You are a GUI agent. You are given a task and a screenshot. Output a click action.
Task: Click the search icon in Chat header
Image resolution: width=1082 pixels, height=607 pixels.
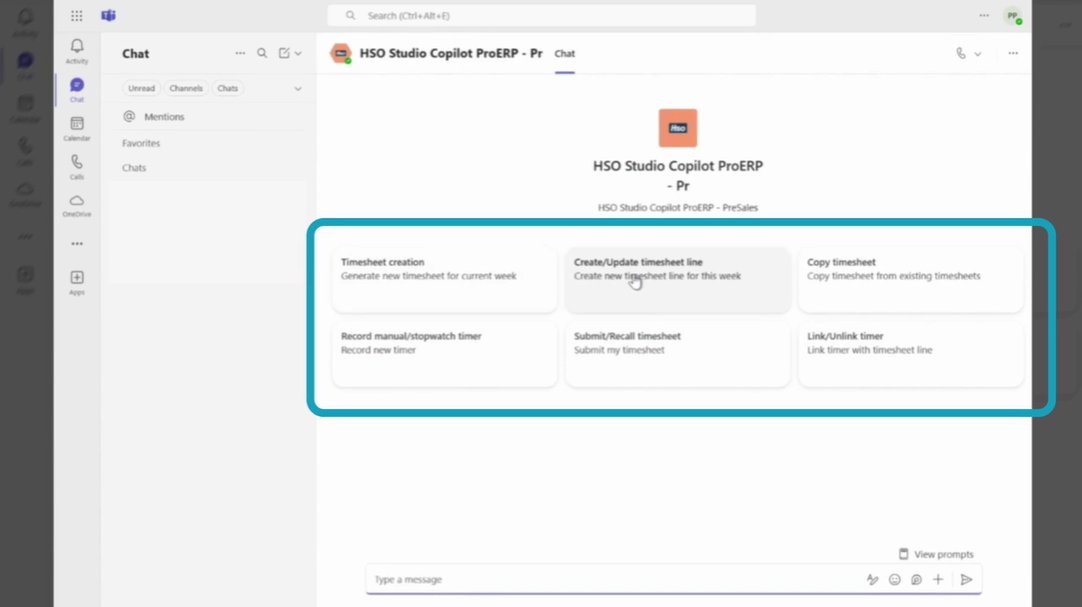pos(262,54)
